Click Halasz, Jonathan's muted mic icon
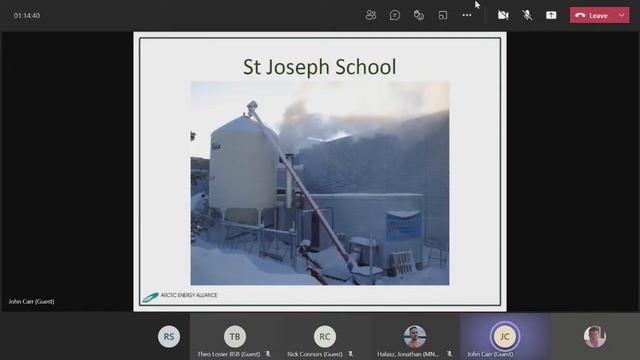Viewport: 640px width, 360px height. (449, 354)
